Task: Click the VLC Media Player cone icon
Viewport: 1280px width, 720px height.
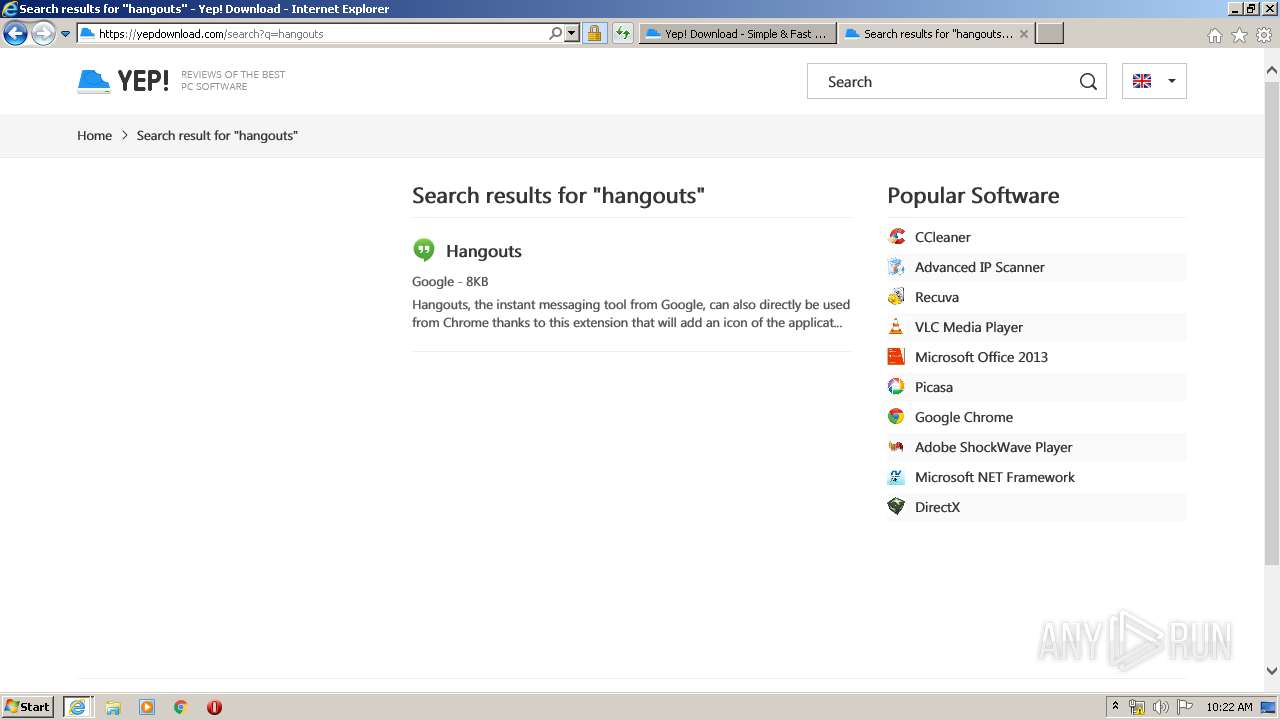Action: pos(896,327)
